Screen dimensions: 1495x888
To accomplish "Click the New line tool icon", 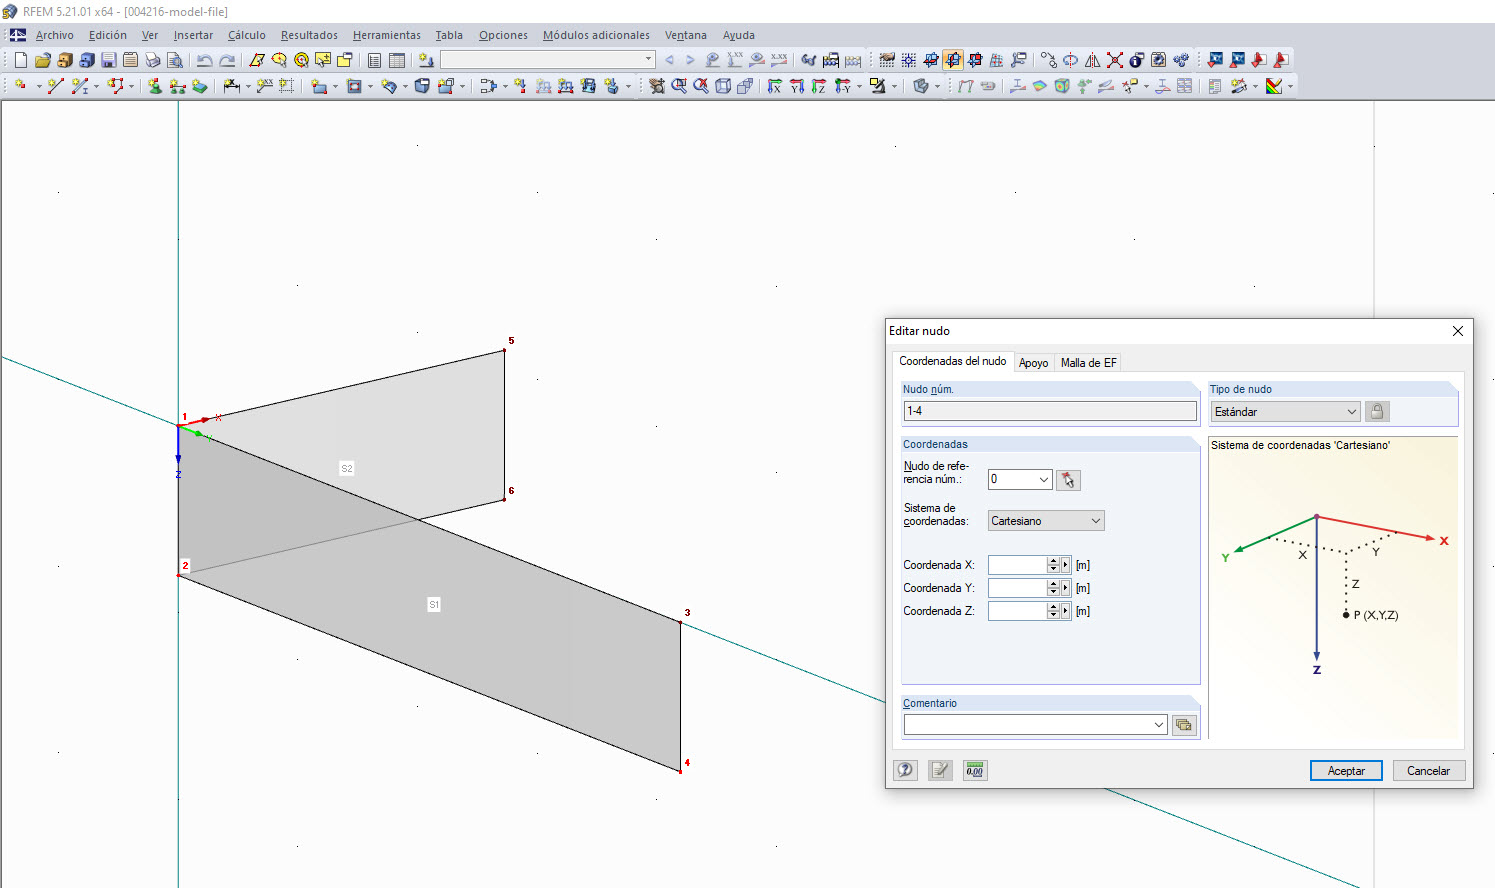I will [55, 86].
